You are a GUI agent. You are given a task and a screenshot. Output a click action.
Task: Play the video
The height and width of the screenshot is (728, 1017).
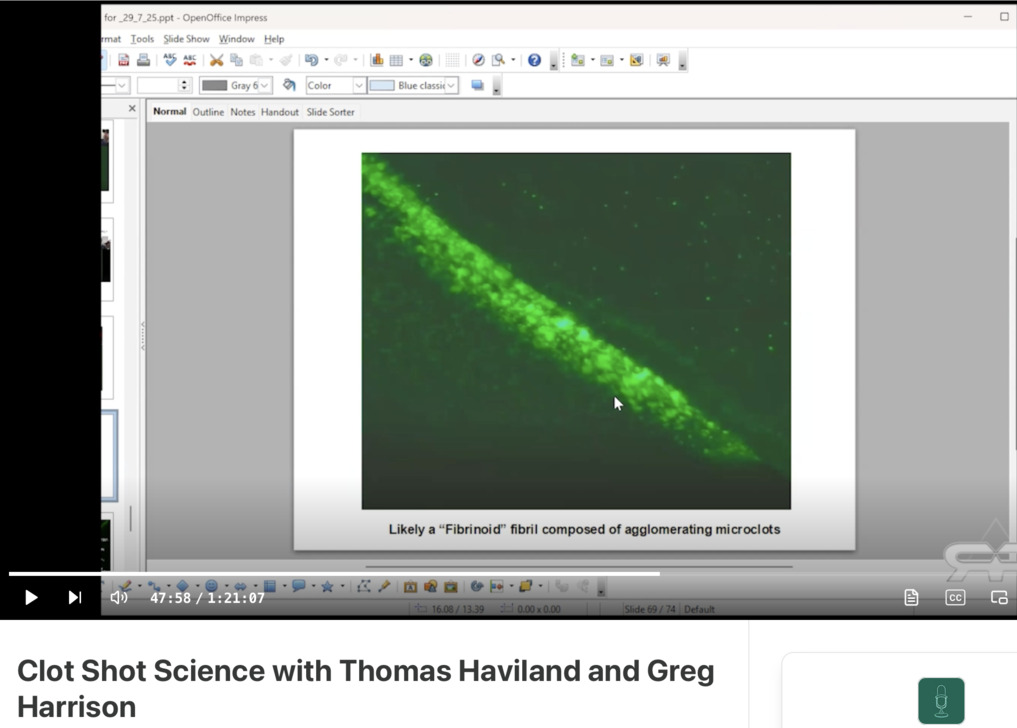pos(31,597)
